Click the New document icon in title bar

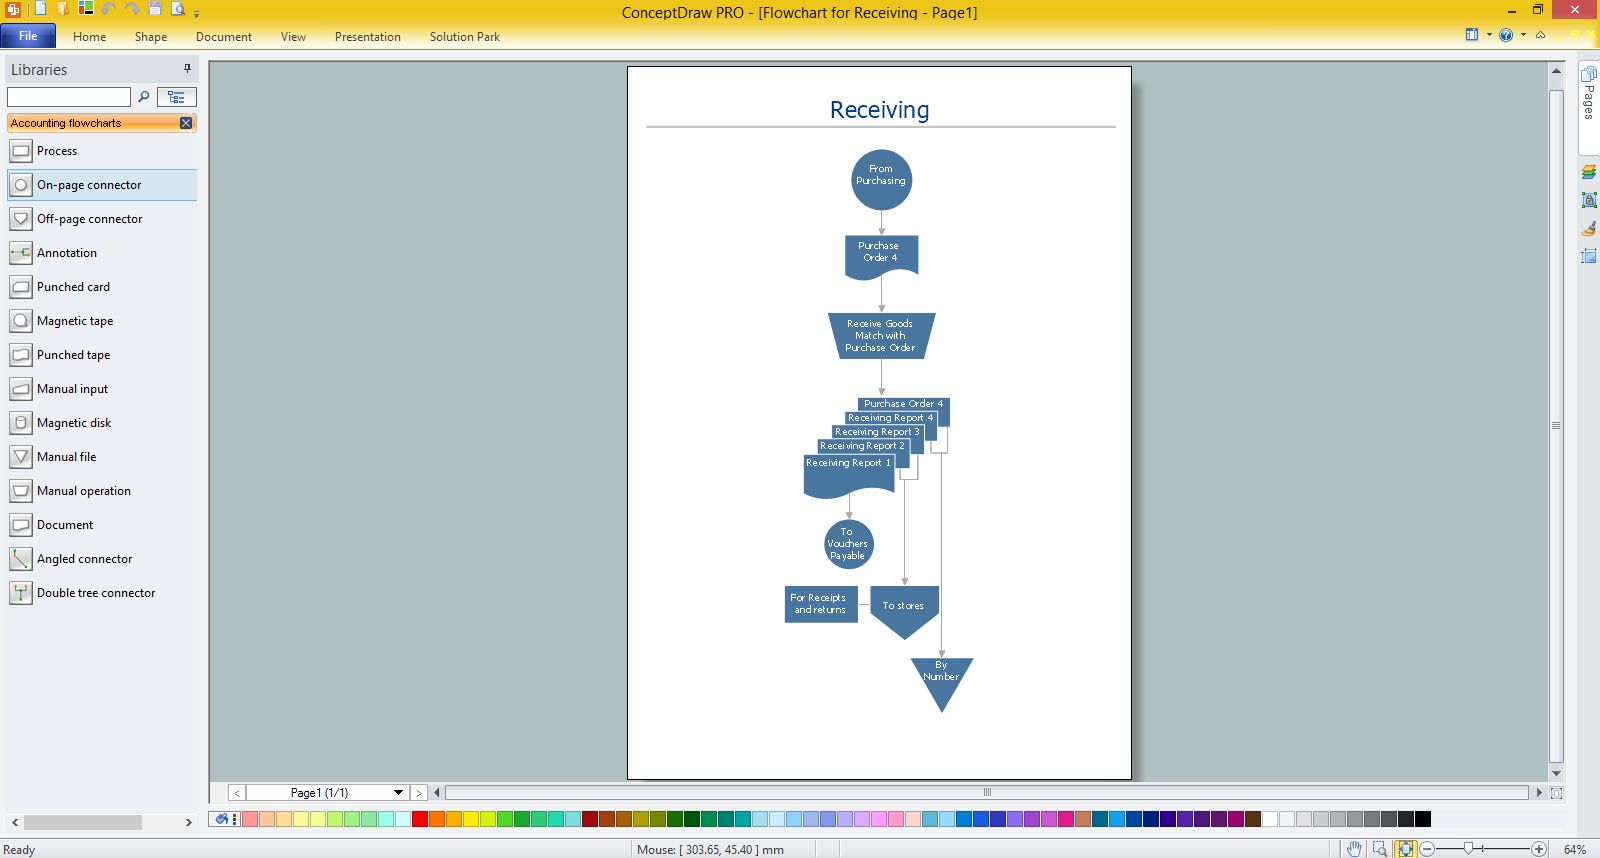tap(41, 9)
